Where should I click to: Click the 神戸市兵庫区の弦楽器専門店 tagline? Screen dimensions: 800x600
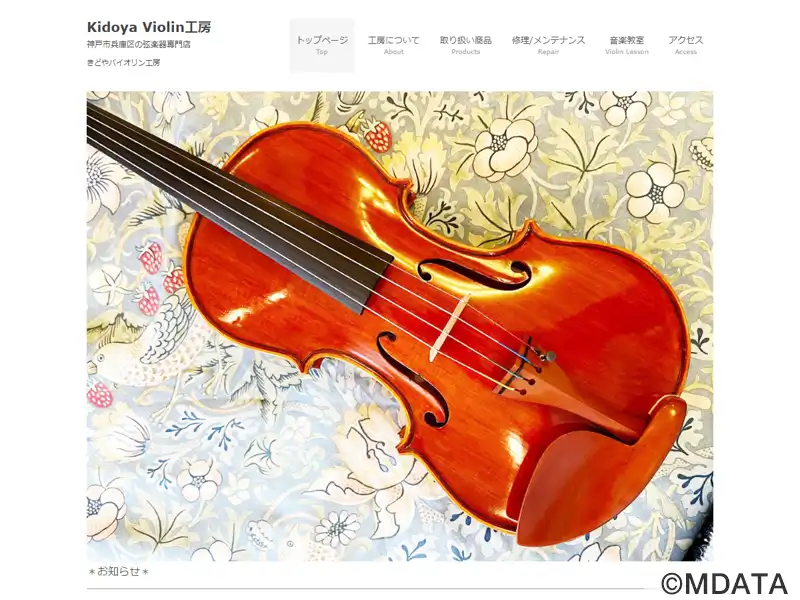pos(138,44)
